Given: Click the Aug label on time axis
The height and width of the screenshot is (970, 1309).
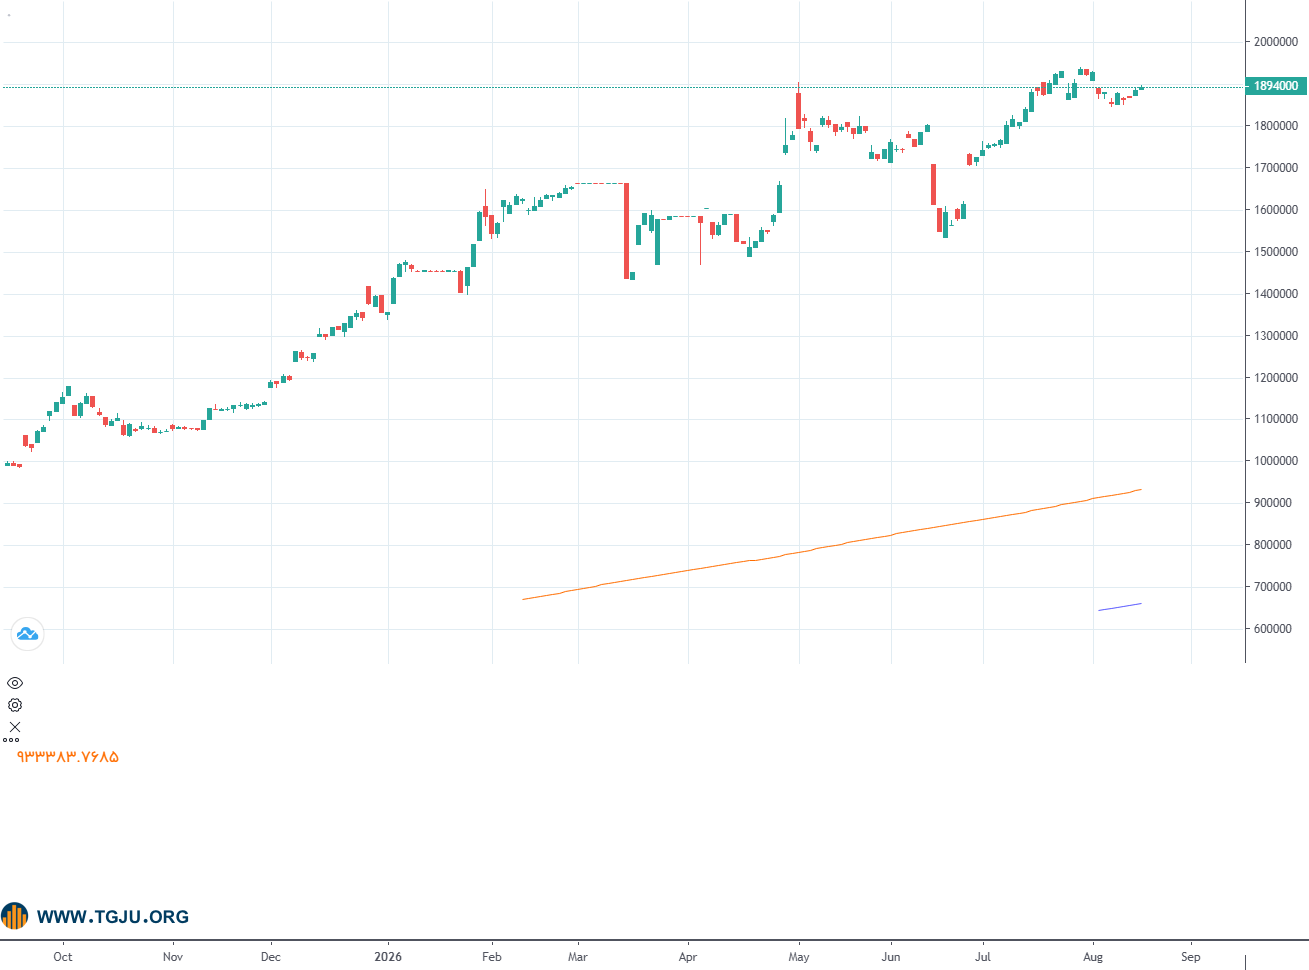Looking at the screenshot, I should pos(1093,957).
